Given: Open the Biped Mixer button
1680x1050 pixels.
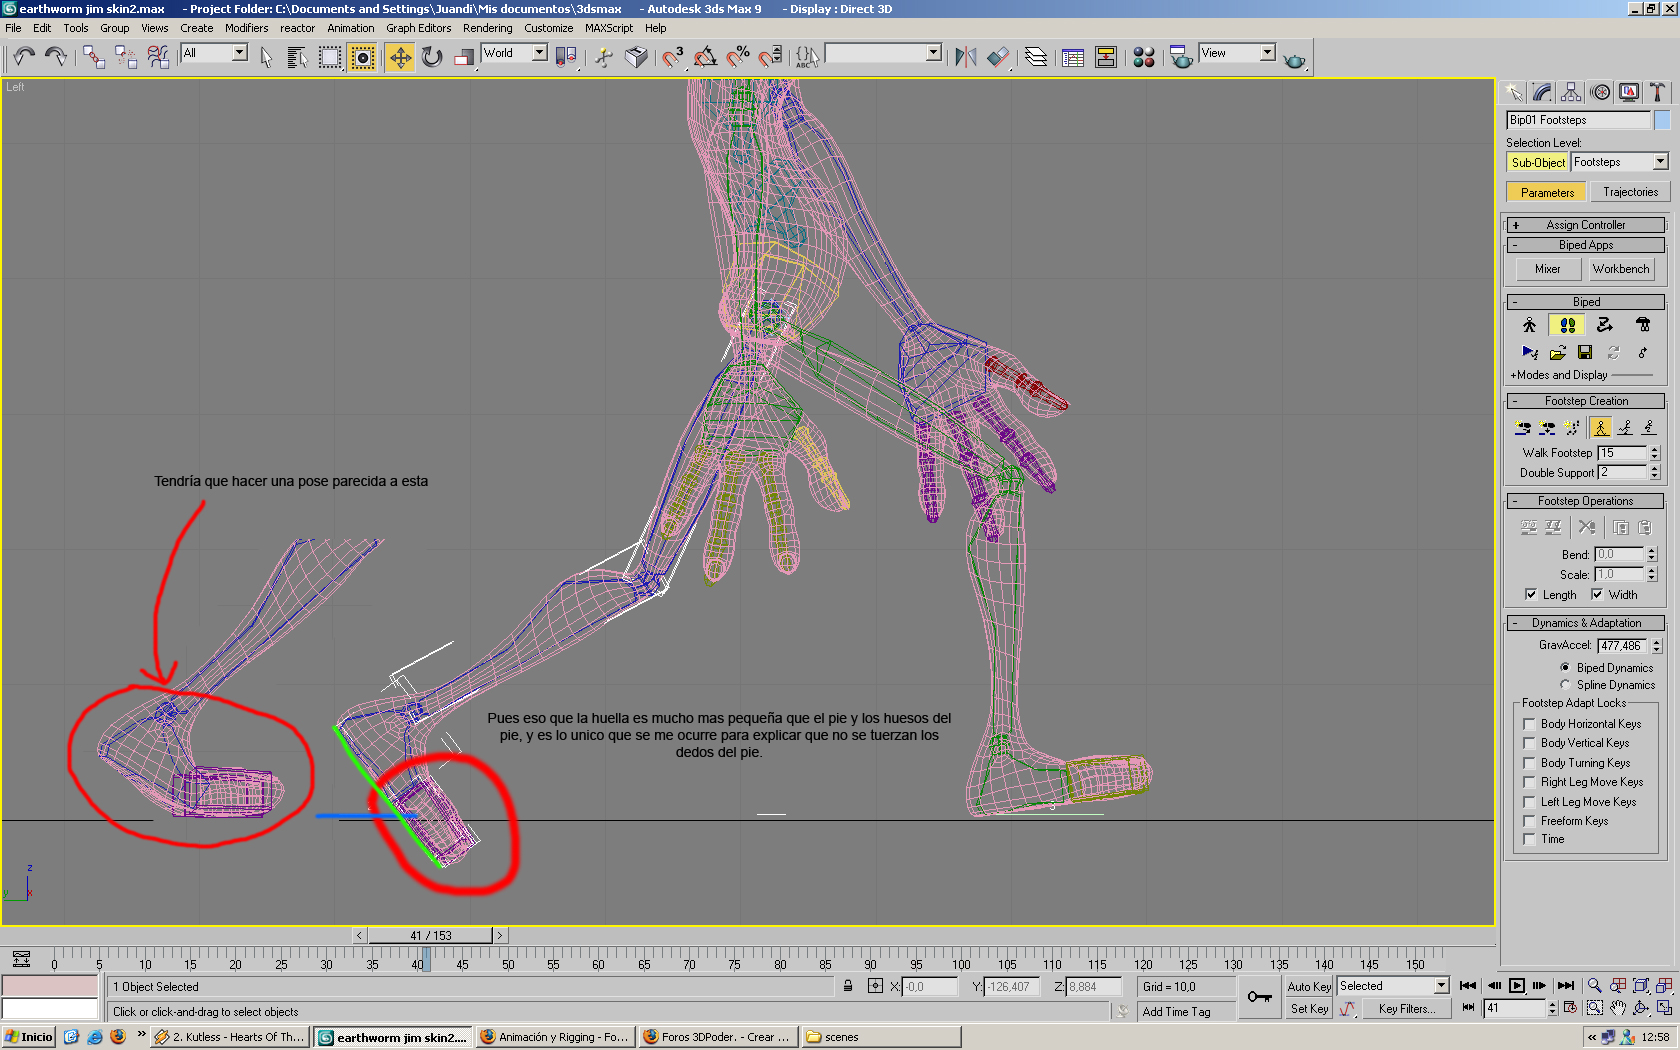Looking at the screenshot, I should pyautogui.click(x=1548, y=269).
